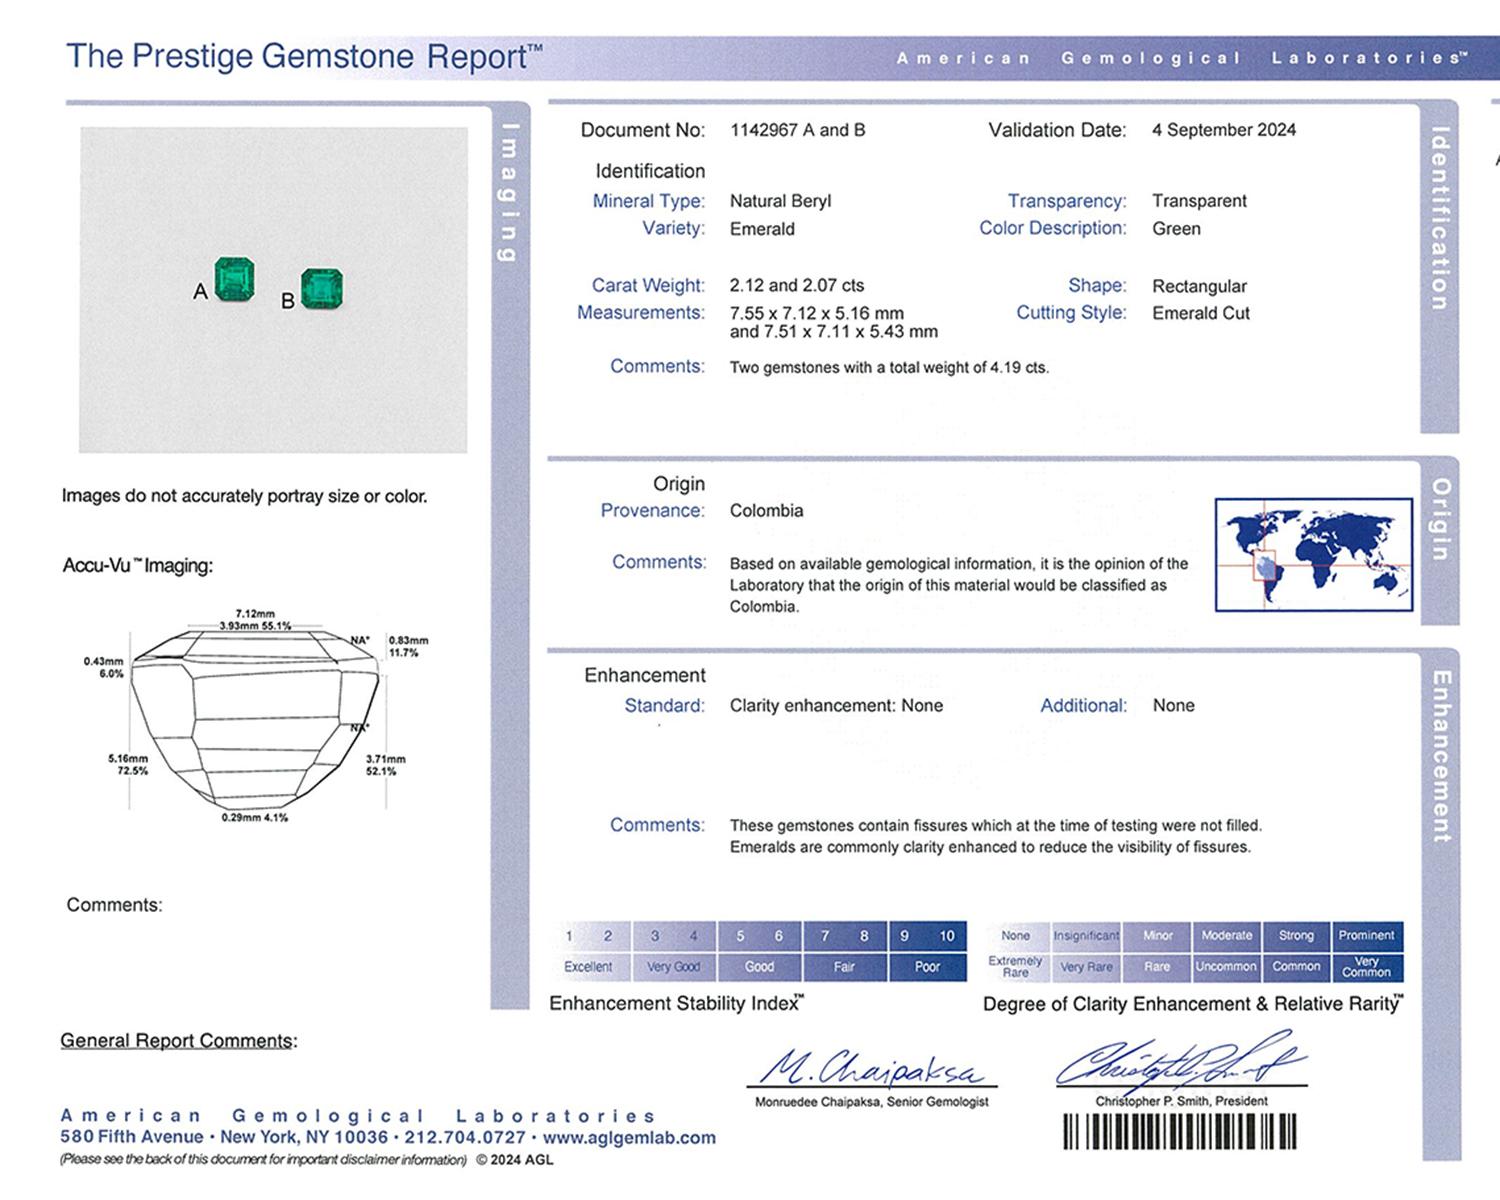Click the Strong clarity enhancement cell
Image resolution: width=1500 pixels, height=1200 pixels.
(1296, 936)
